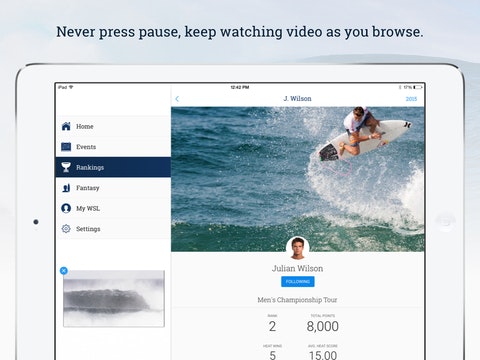This screenshot has width=480, height=360.
Task: Click the My WSL profile icon
Action: pos(66,208)
